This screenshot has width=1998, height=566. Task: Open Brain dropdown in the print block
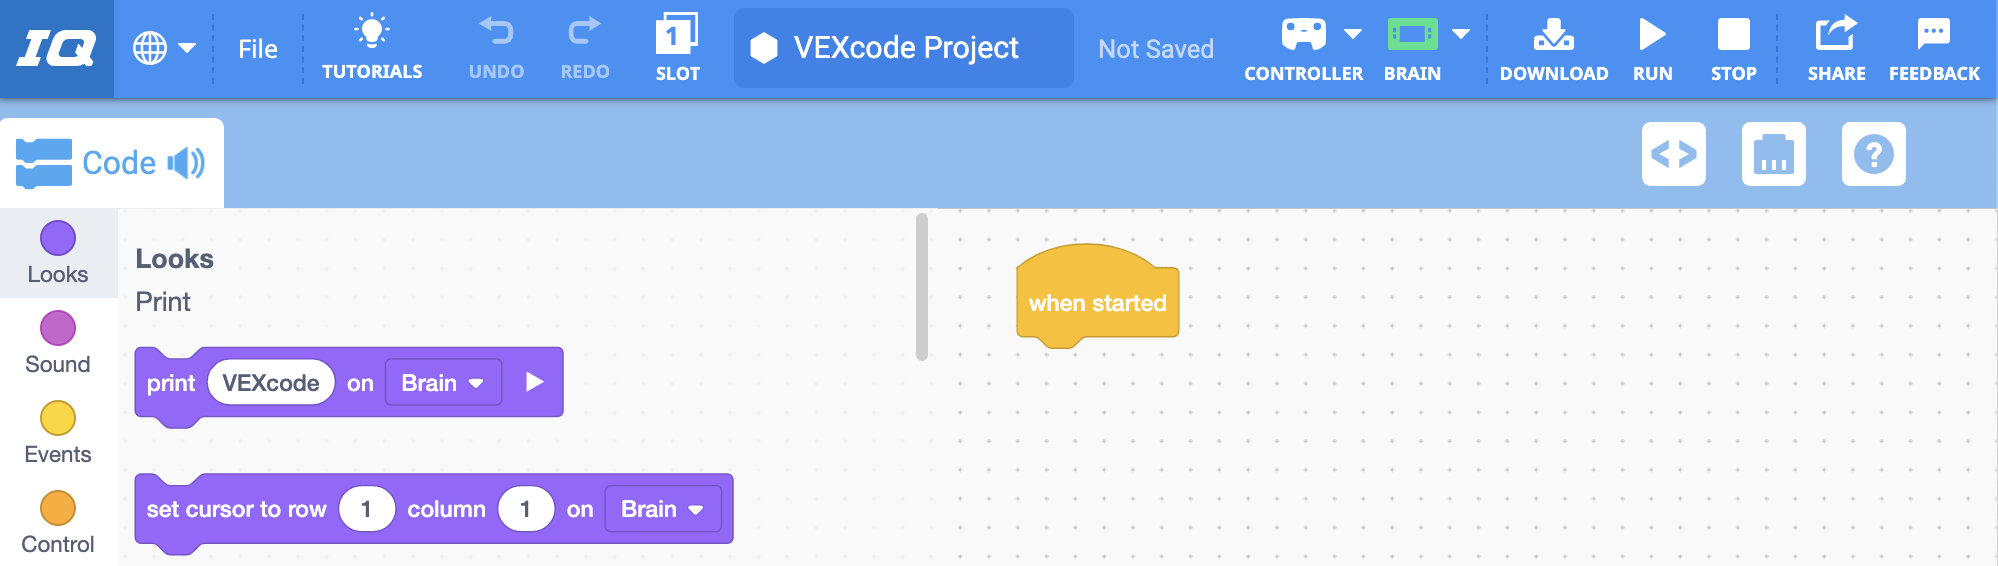tap(443, 383)
